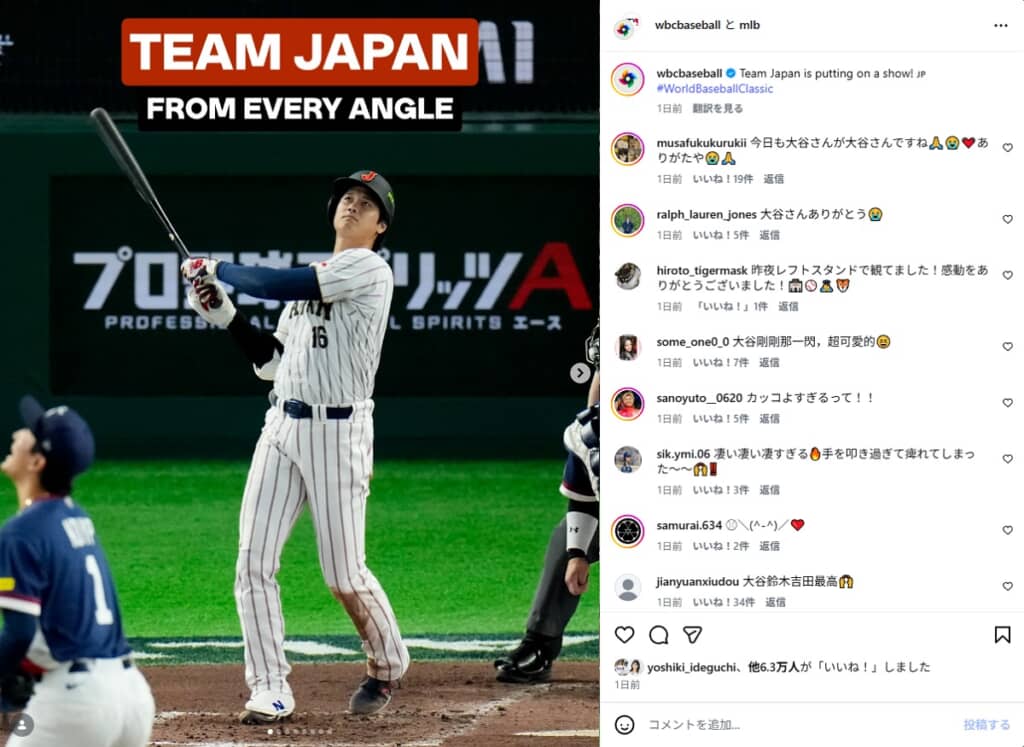Open the mlb collaborator account
Screen dimensions: 1024x747
click(749, 25)
